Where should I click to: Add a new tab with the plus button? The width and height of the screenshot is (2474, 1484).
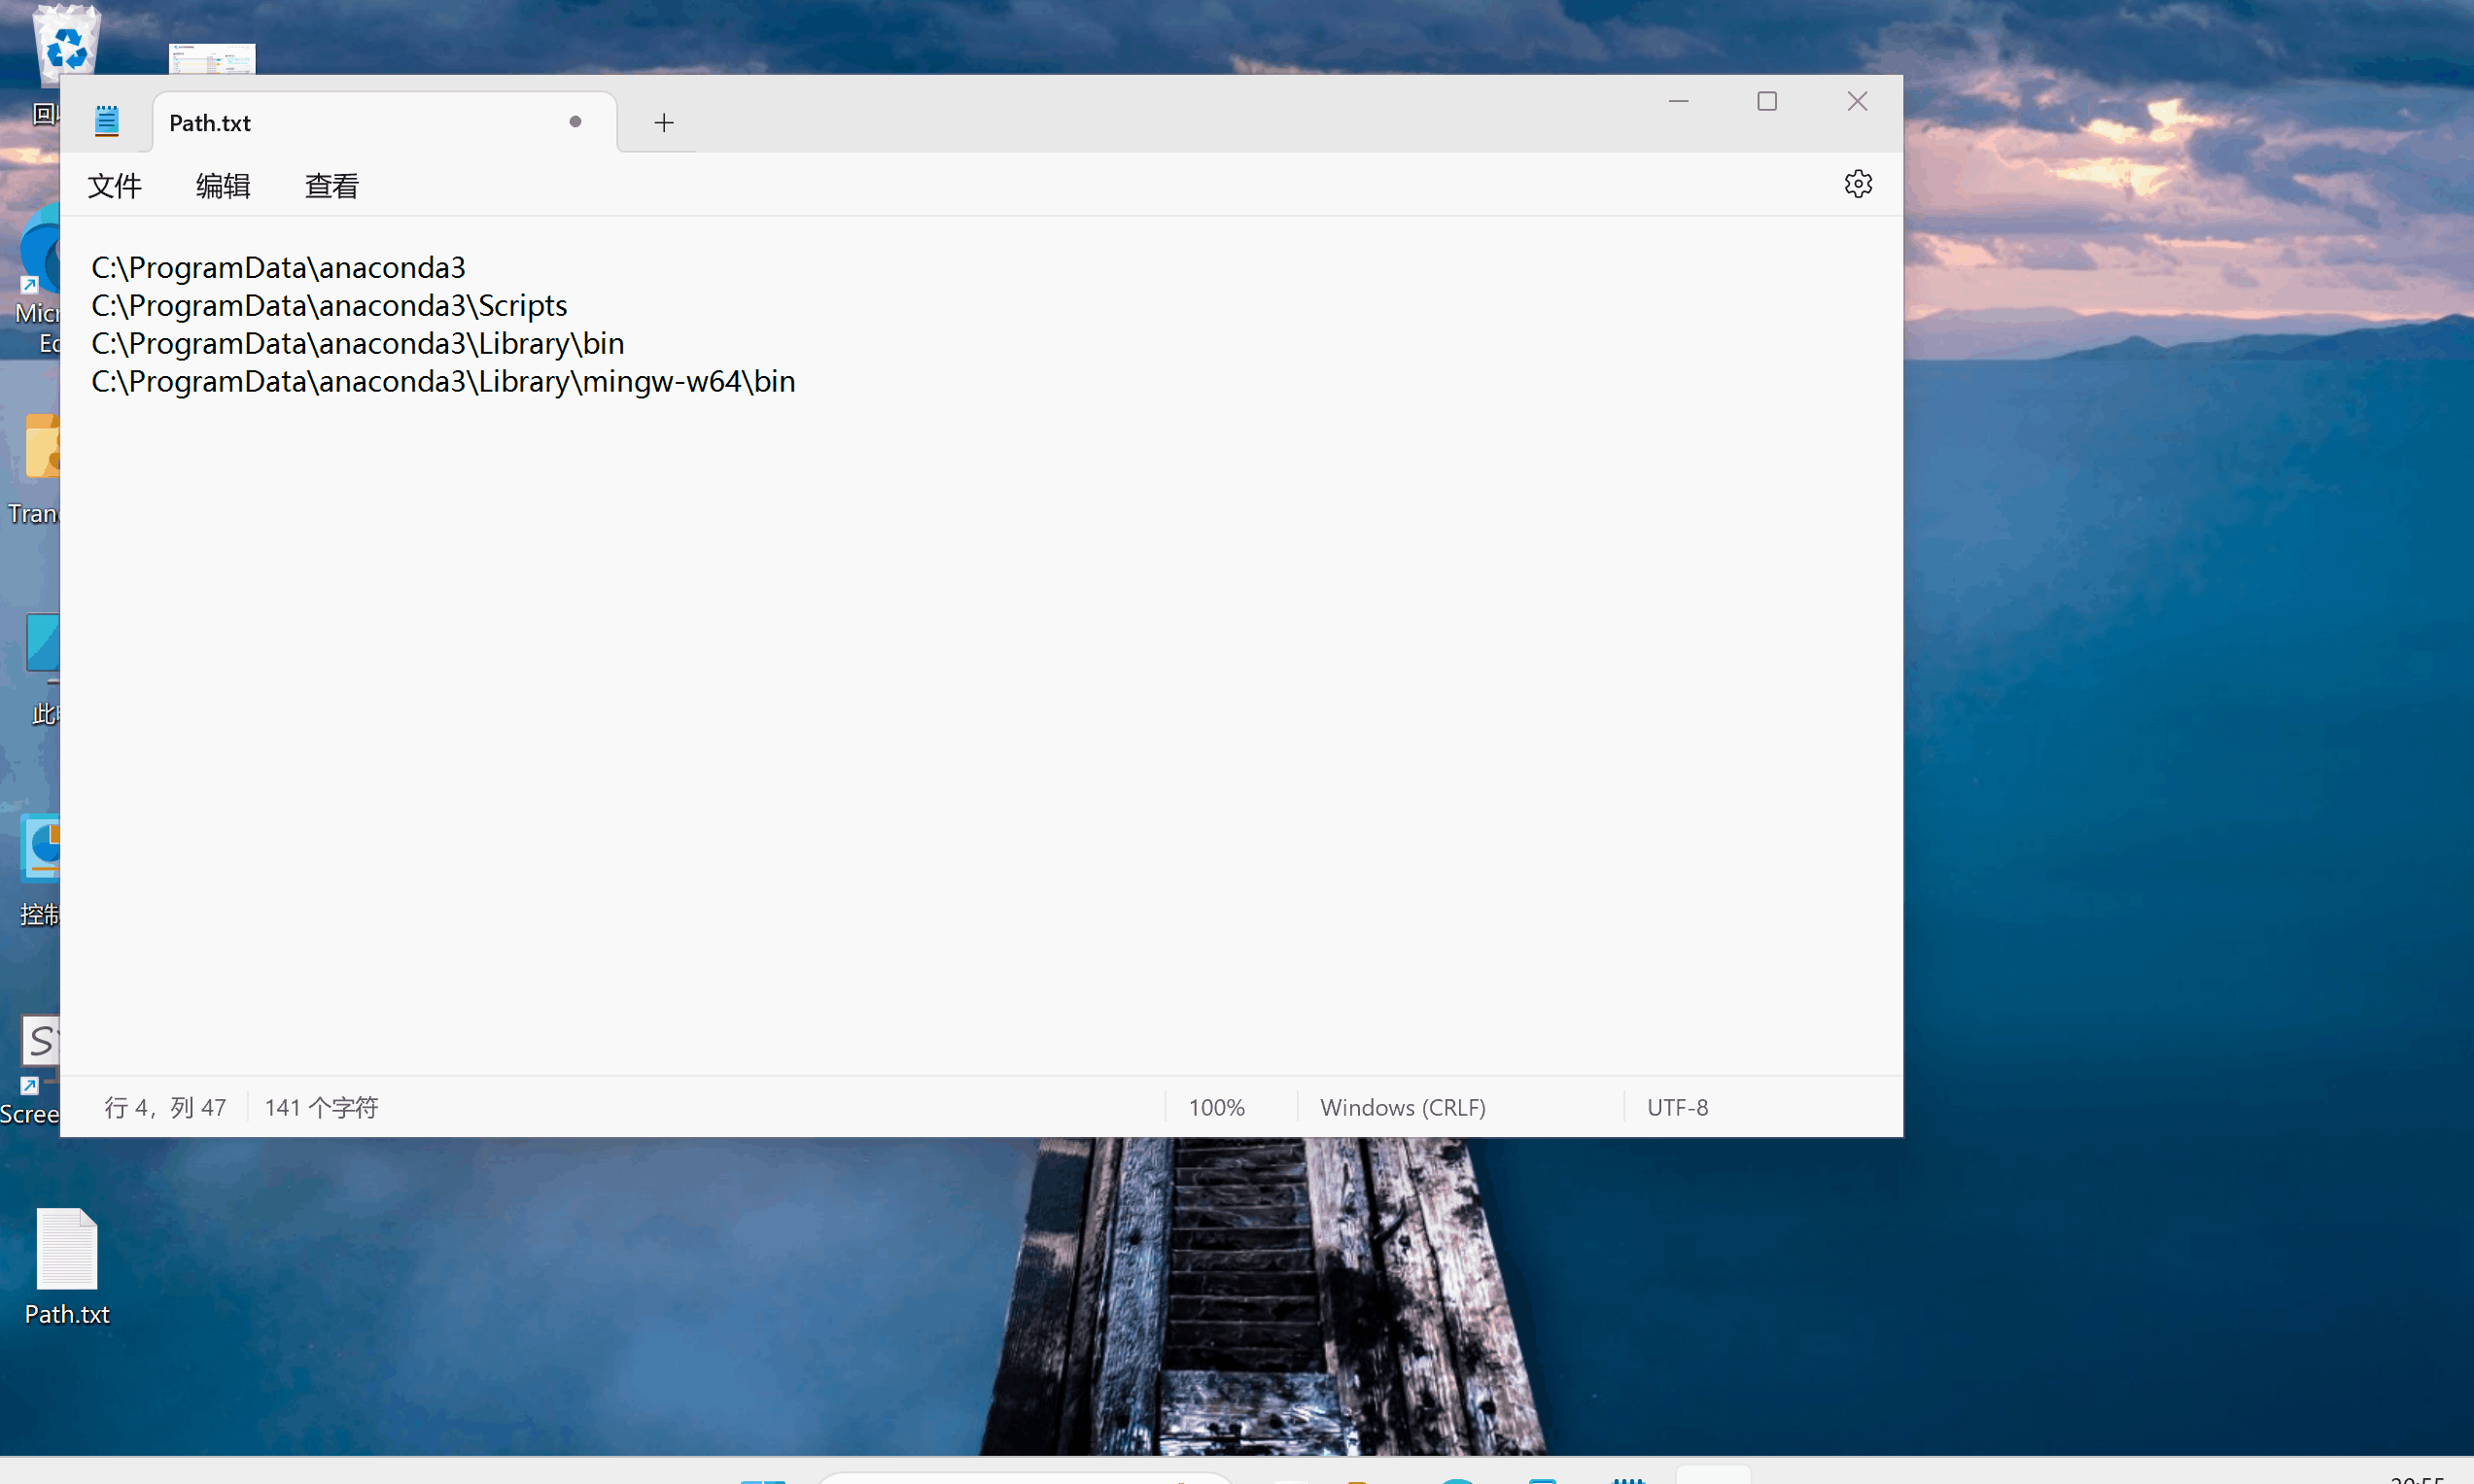point(663,123)
